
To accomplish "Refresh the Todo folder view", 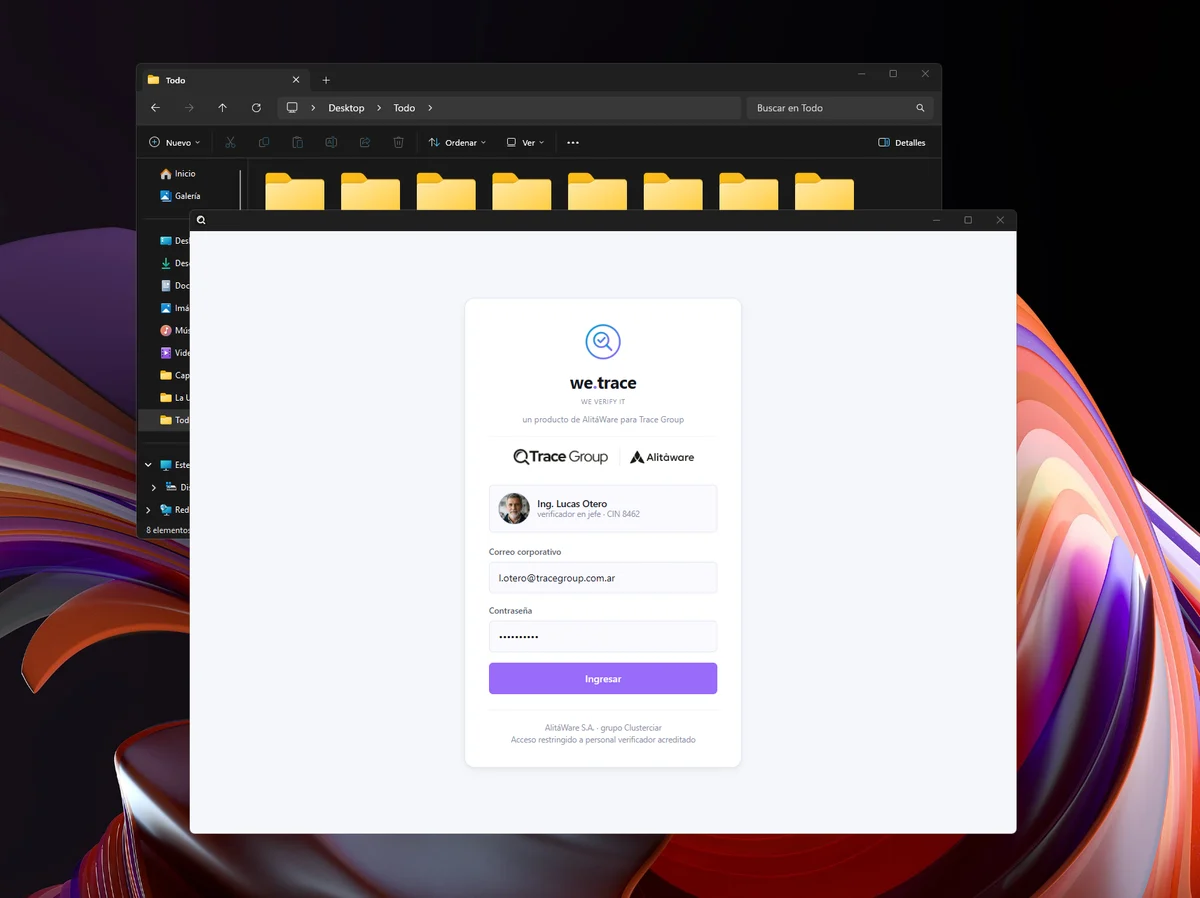I will [x=256, y=108].
